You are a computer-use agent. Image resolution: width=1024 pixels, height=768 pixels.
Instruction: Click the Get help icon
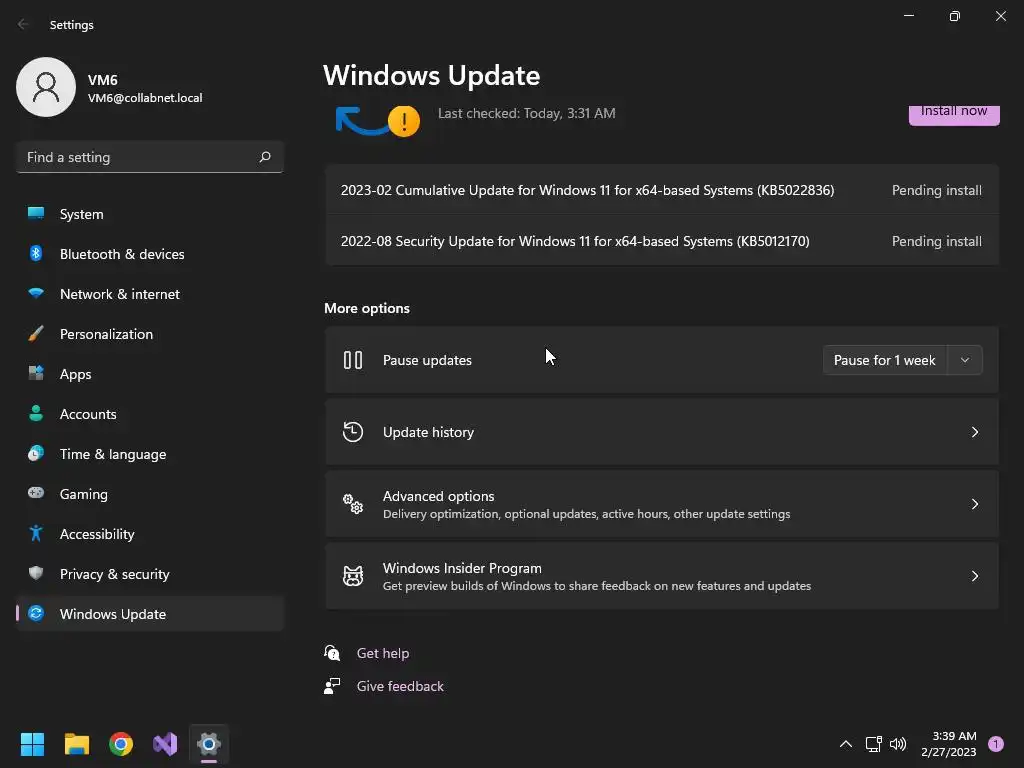[x=332, y=652]
